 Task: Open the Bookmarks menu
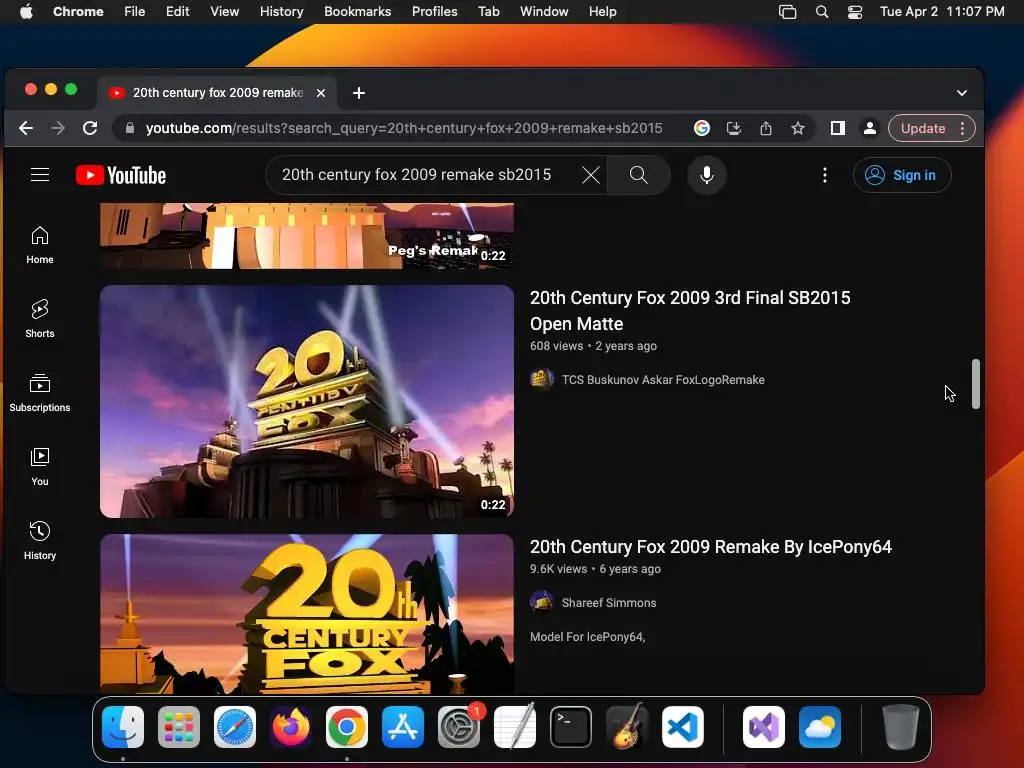point(357,12)
